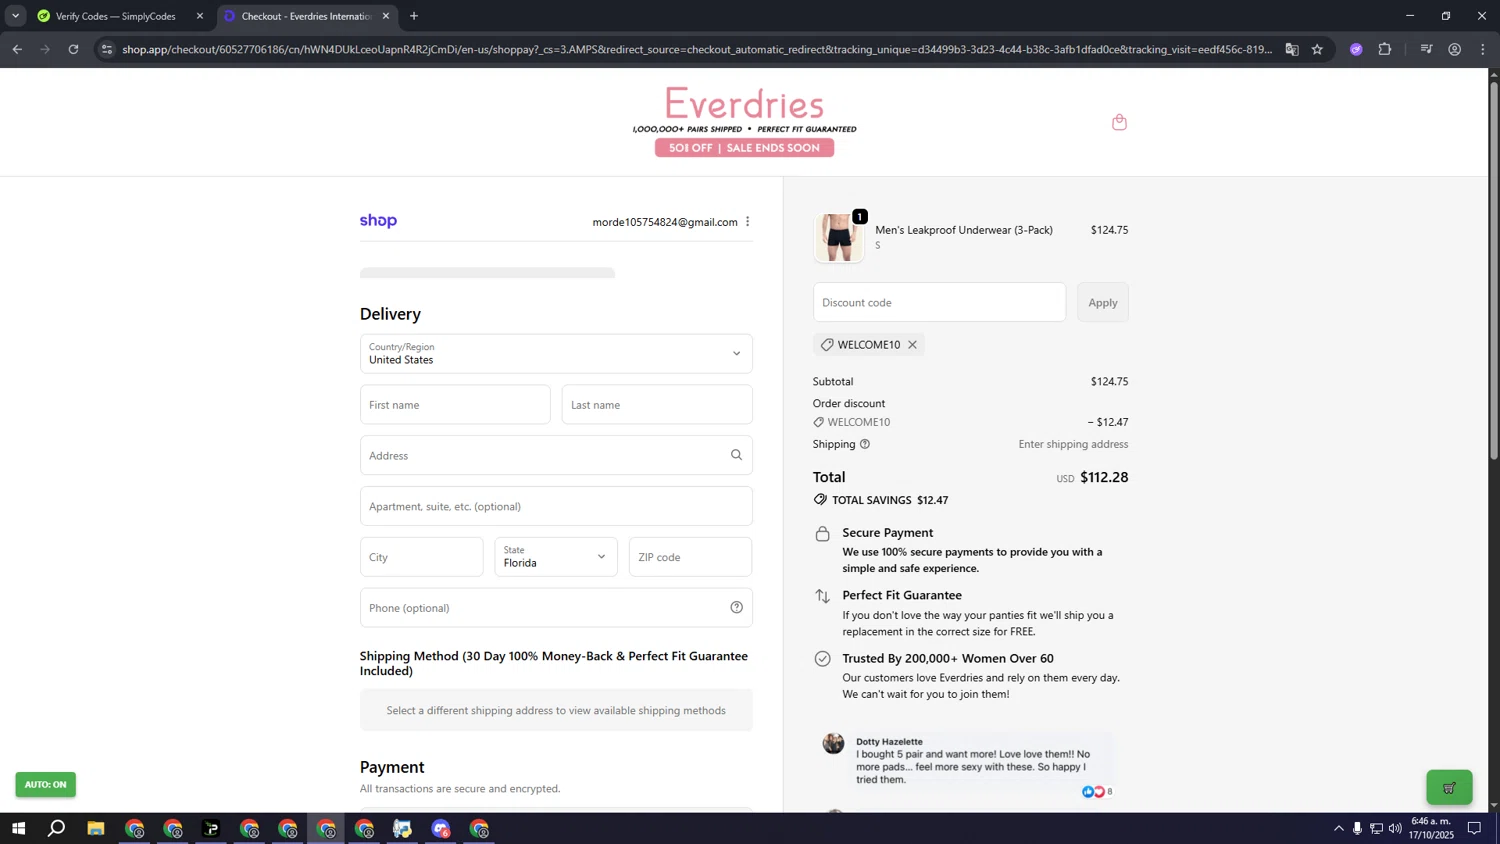Show hidden system tray icons
The image size is (1500, 844).
tap(1338, 828)
